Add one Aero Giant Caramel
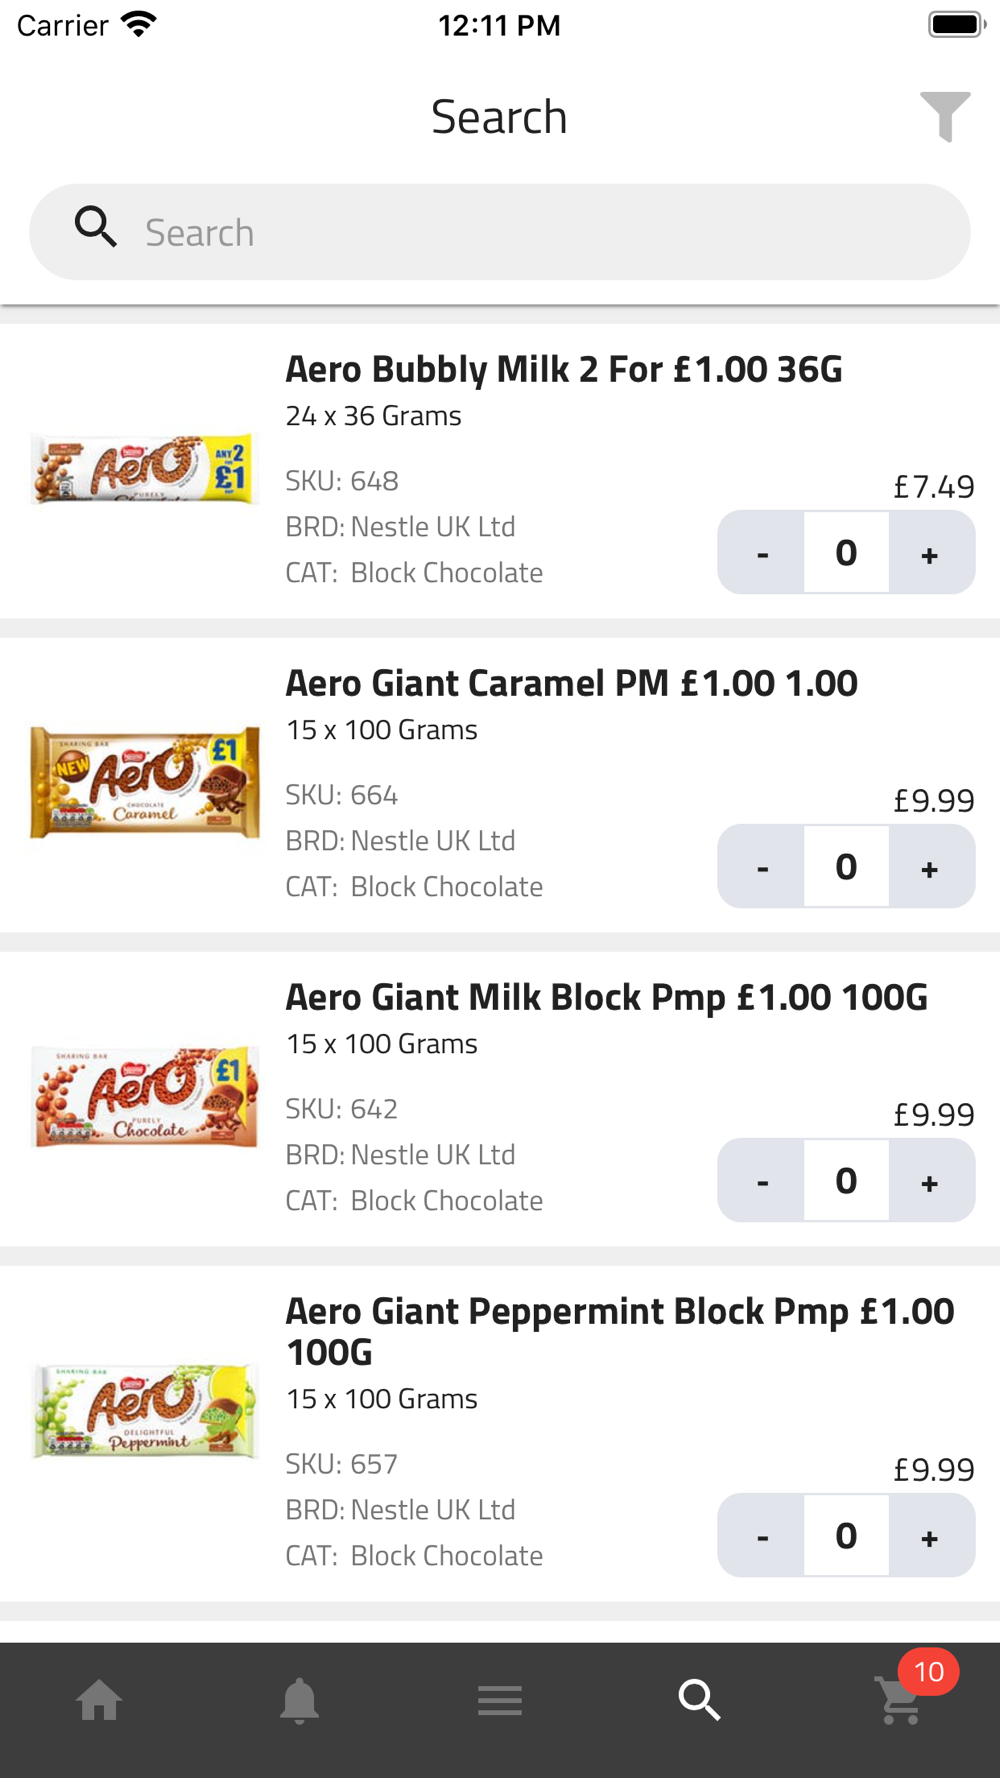The height and width of the screenshot is (1778, 1000). [x=931, y=867]
